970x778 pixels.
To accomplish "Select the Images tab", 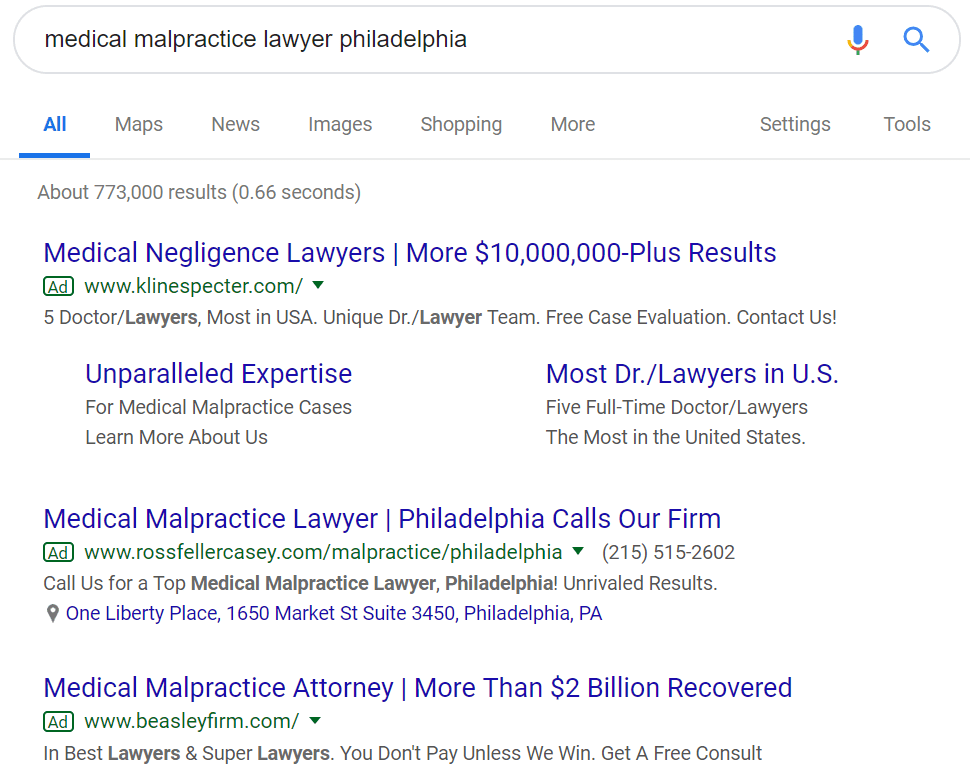I will [340, 124].
